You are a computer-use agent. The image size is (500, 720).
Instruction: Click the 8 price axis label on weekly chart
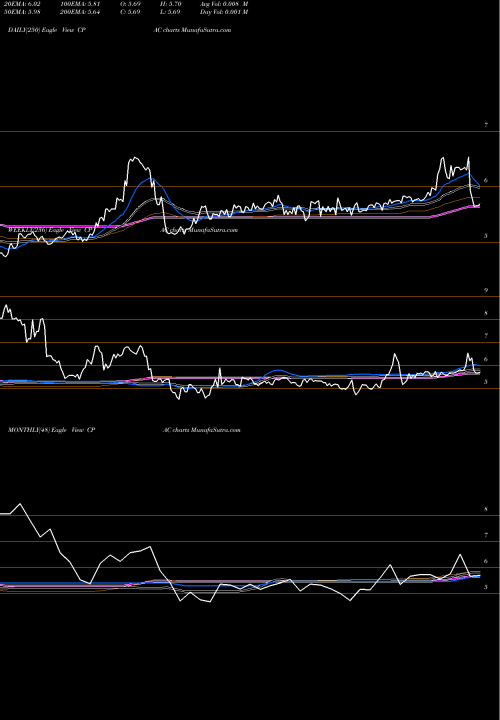[x=486, y=313]
